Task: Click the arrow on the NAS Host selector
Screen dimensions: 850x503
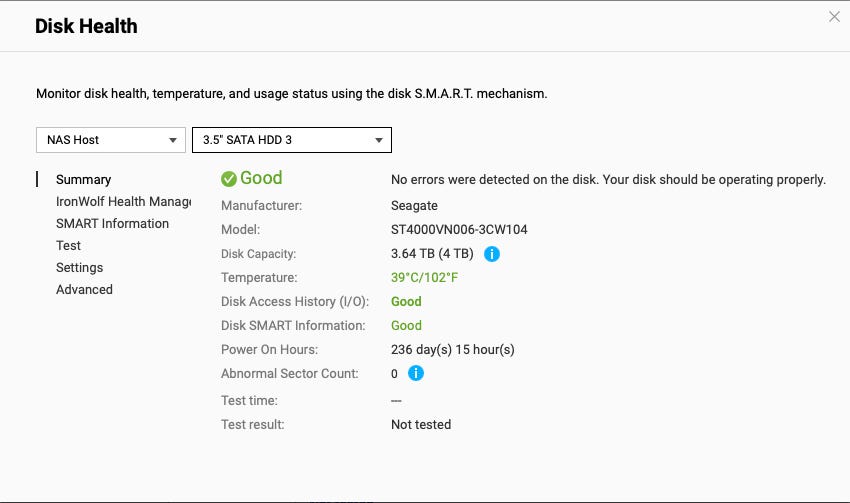Action: [x=173, y=141]
